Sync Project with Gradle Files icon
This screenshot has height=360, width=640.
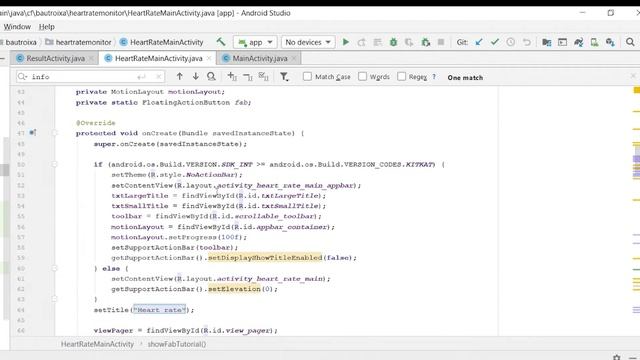point(578,42)
